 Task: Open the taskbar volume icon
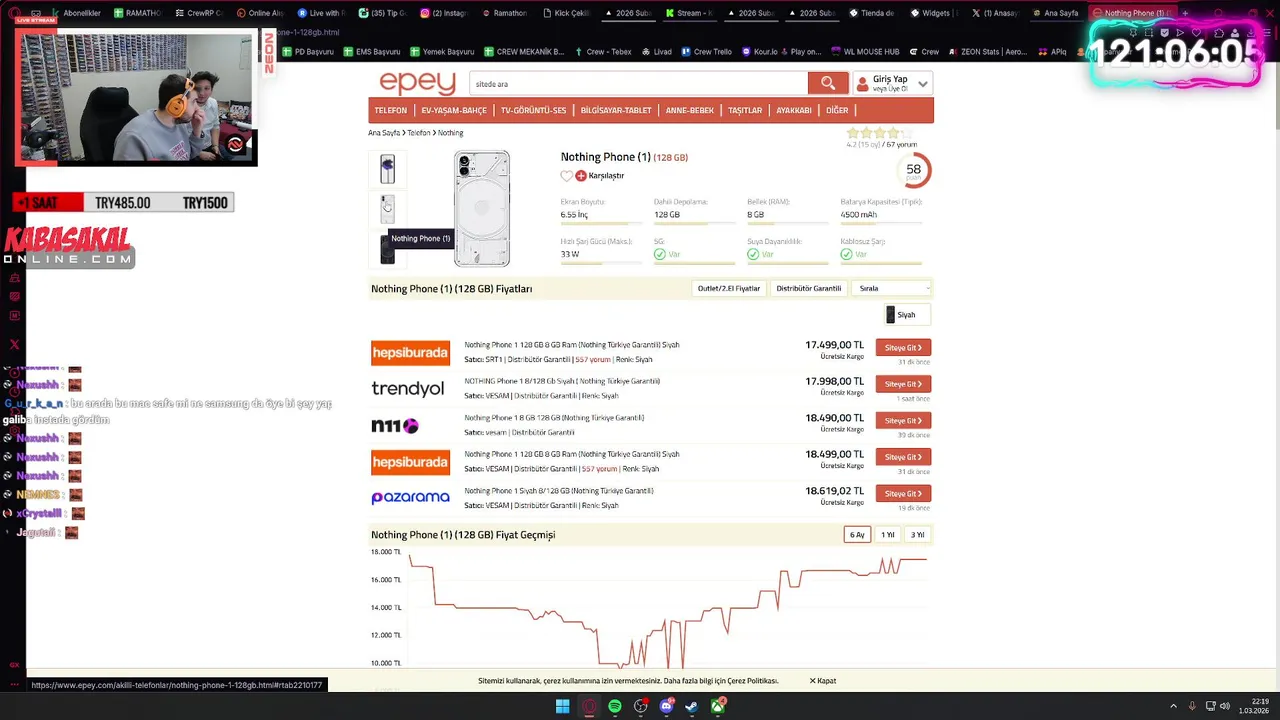1225,707
